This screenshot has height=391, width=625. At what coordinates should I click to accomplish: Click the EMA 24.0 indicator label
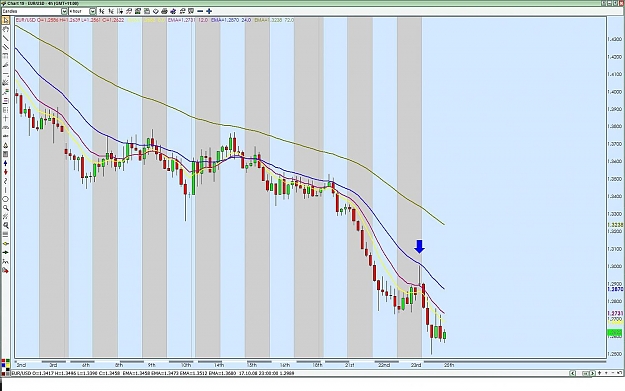pyautogui.click(x=231, y=20)
